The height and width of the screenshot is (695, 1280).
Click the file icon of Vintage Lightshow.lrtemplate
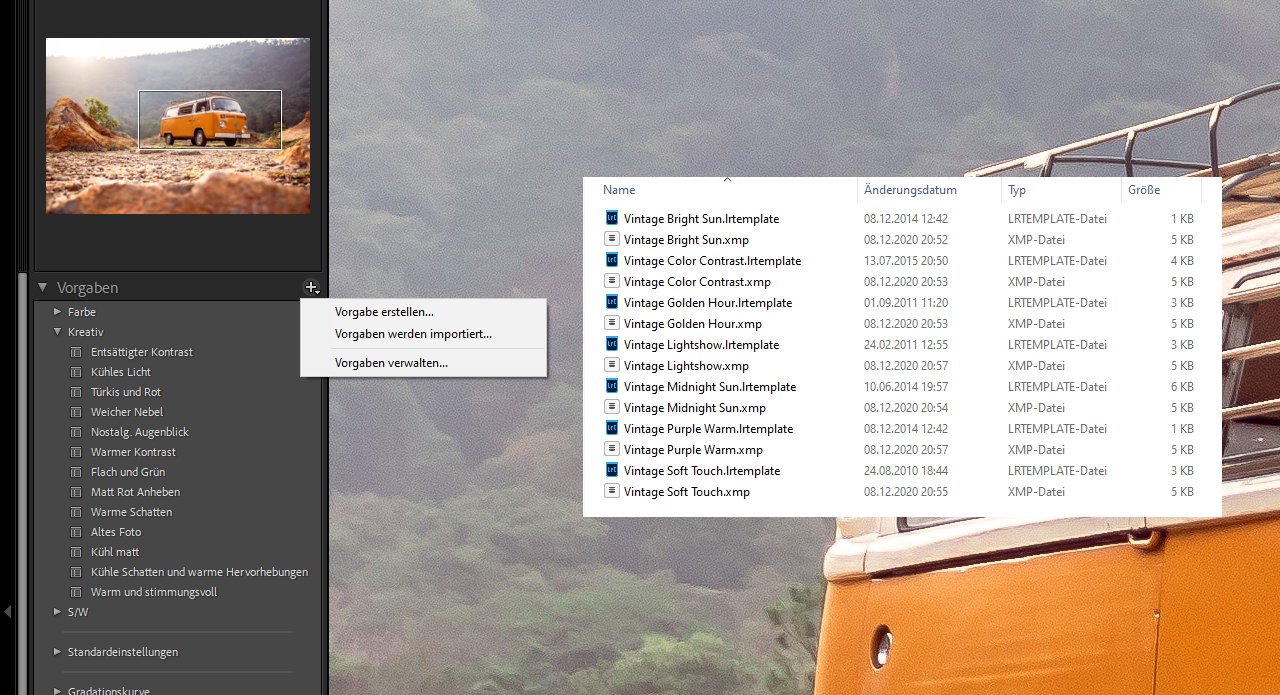pyautogui.click(x=612, y=344)
